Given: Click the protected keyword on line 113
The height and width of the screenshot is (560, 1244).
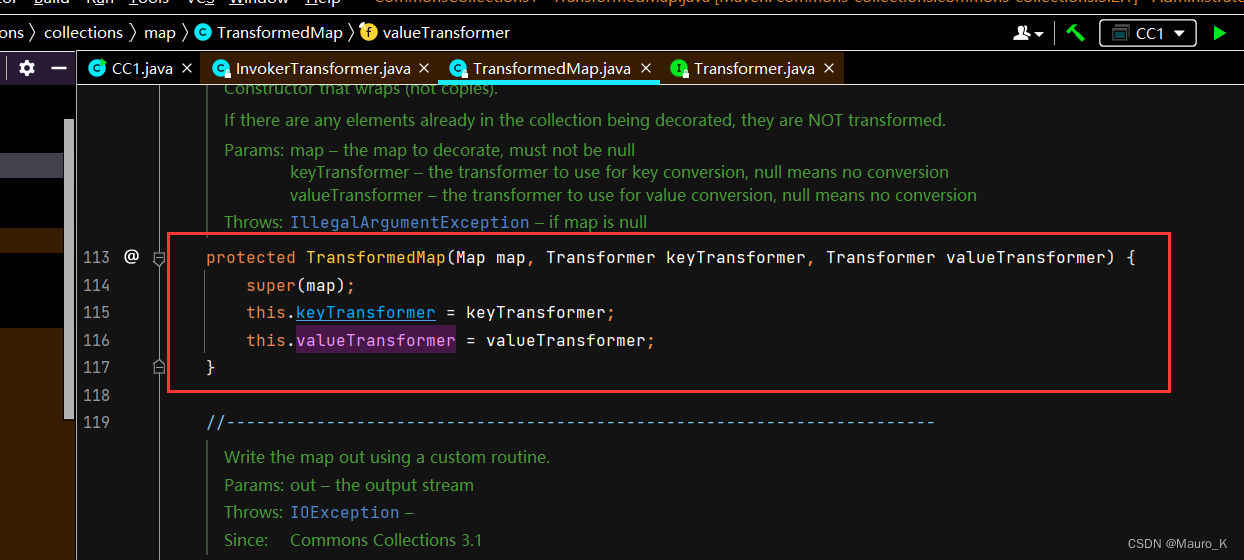Looking at the screenshot, I should [x=251, y=257].
